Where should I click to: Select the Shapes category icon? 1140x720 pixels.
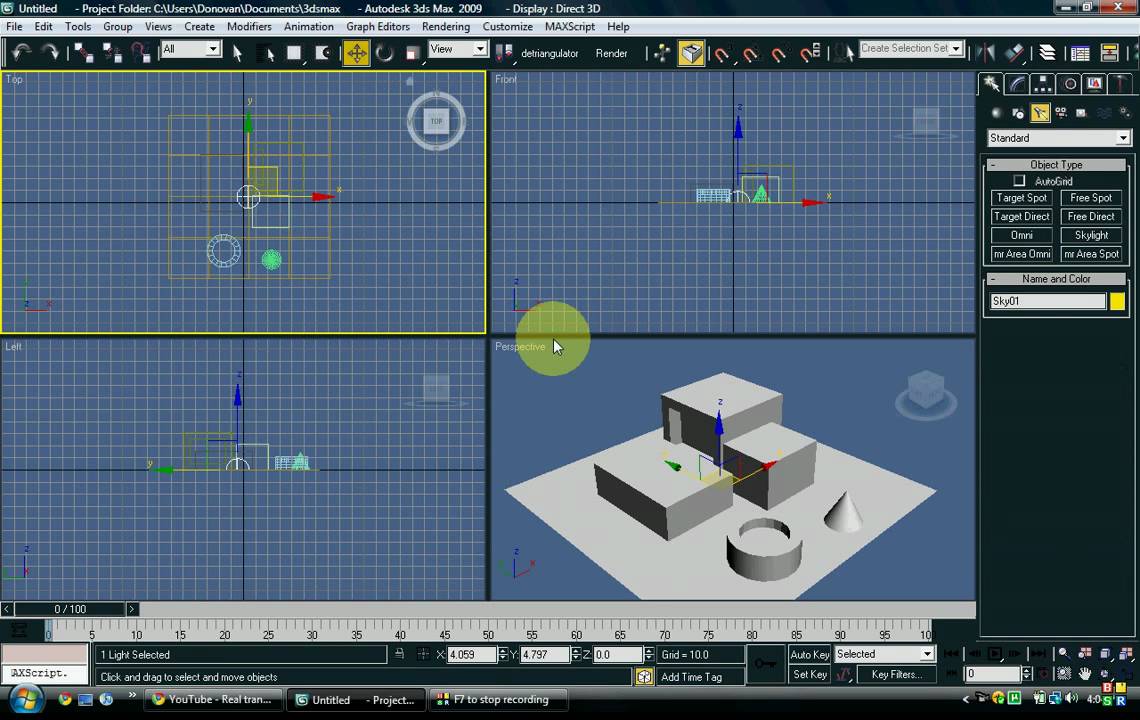pos(1018,113)
